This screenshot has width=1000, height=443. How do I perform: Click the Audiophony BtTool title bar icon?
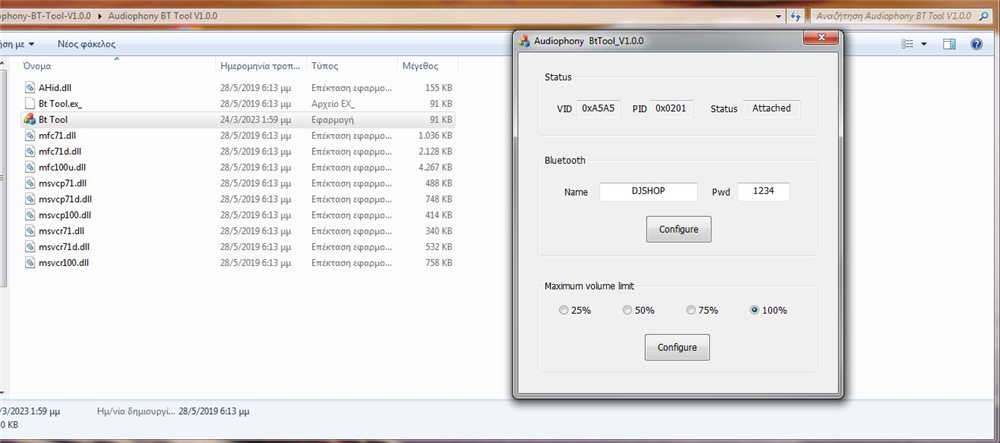point(524,41)
